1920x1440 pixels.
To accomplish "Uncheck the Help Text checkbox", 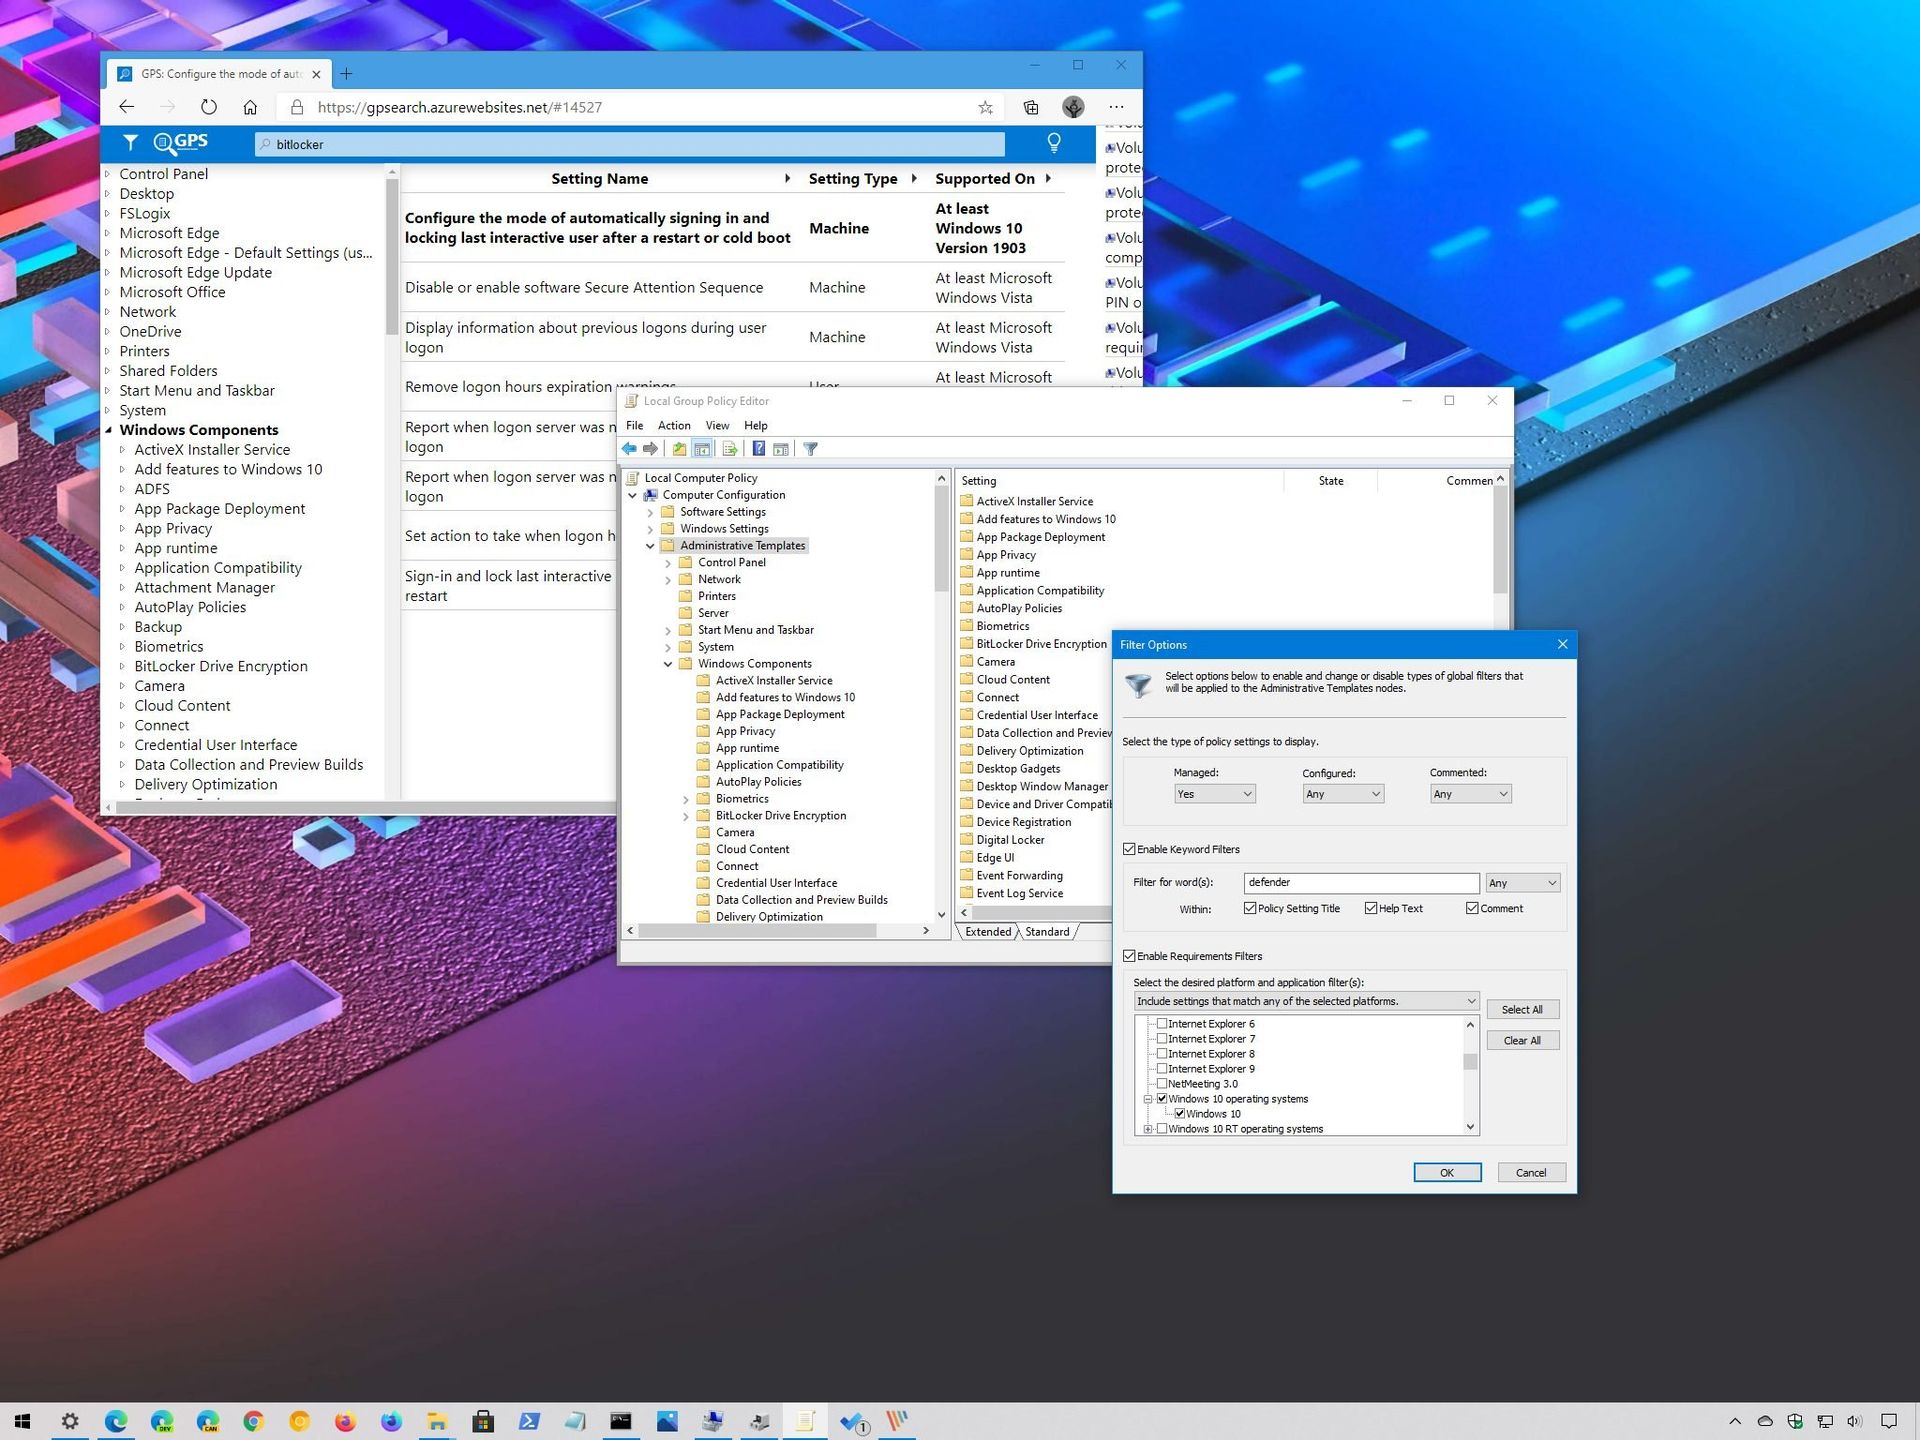I will [1371, 908].
